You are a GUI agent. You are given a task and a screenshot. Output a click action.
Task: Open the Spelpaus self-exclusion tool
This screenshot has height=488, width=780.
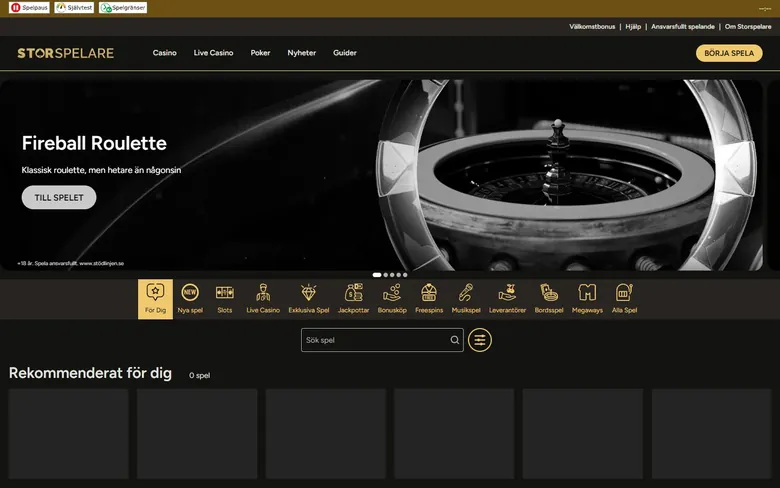[x=29, y=7]
